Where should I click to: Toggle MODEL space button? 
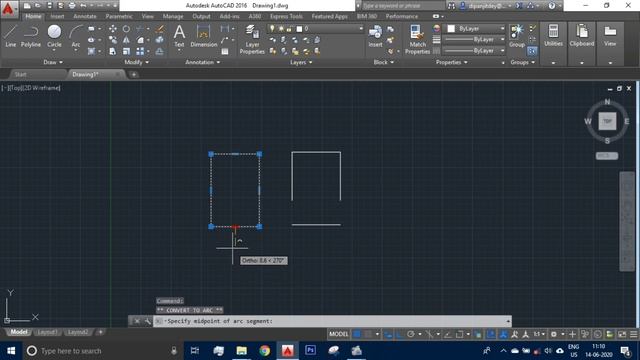pos(339,334)
